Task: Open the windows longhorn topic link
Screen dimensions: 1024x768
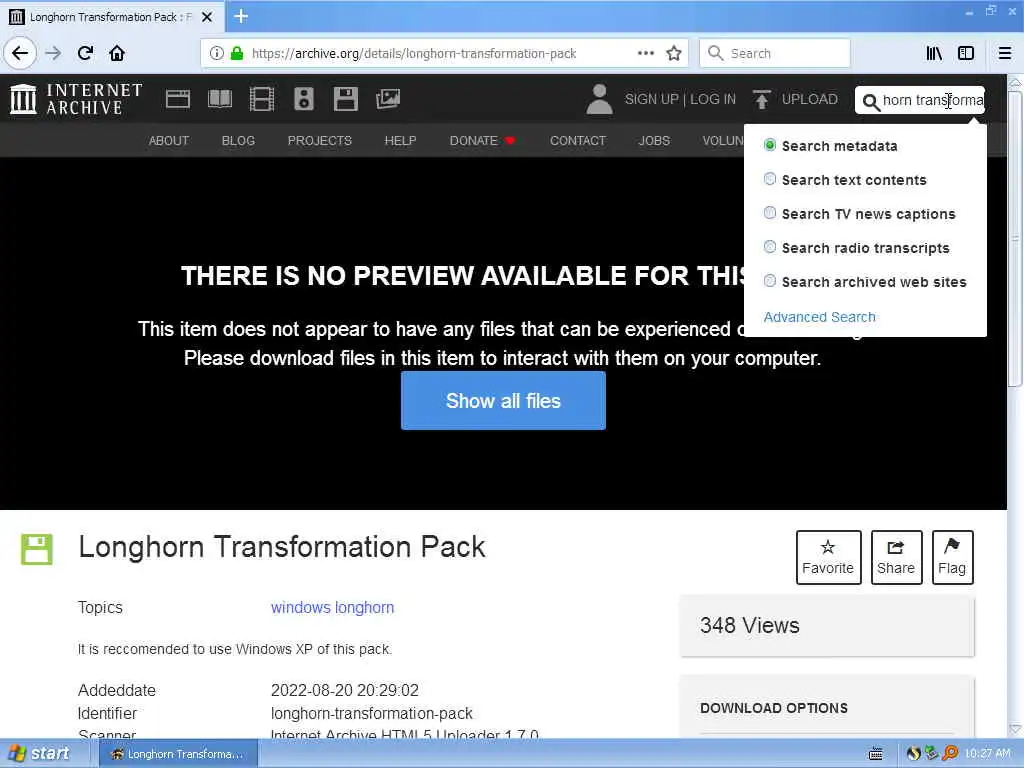Action: pos(332,607)
